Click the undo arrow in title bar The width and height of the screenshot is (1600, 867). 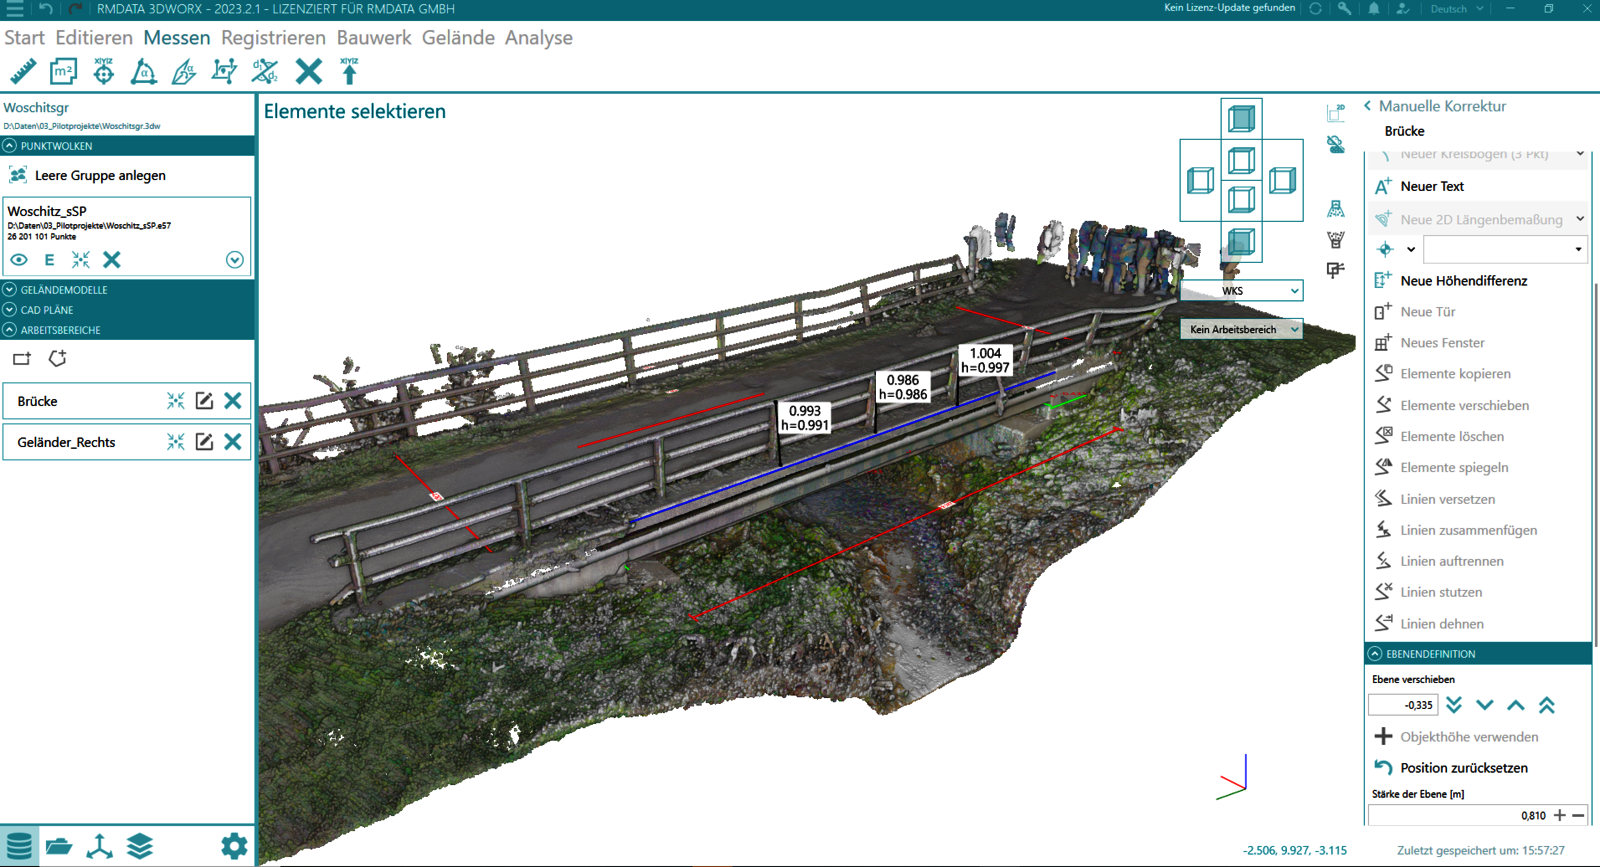click(46, 9)
